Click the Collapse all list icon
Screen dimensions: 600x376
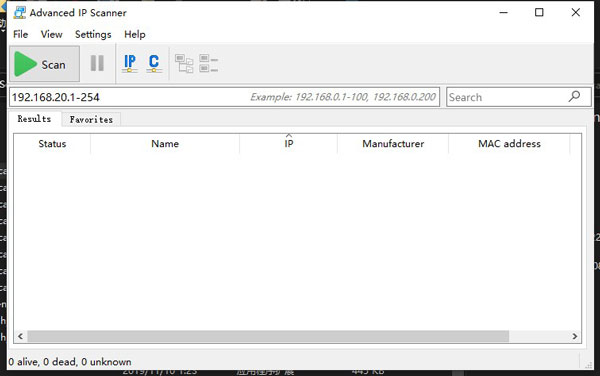(208, 63)
